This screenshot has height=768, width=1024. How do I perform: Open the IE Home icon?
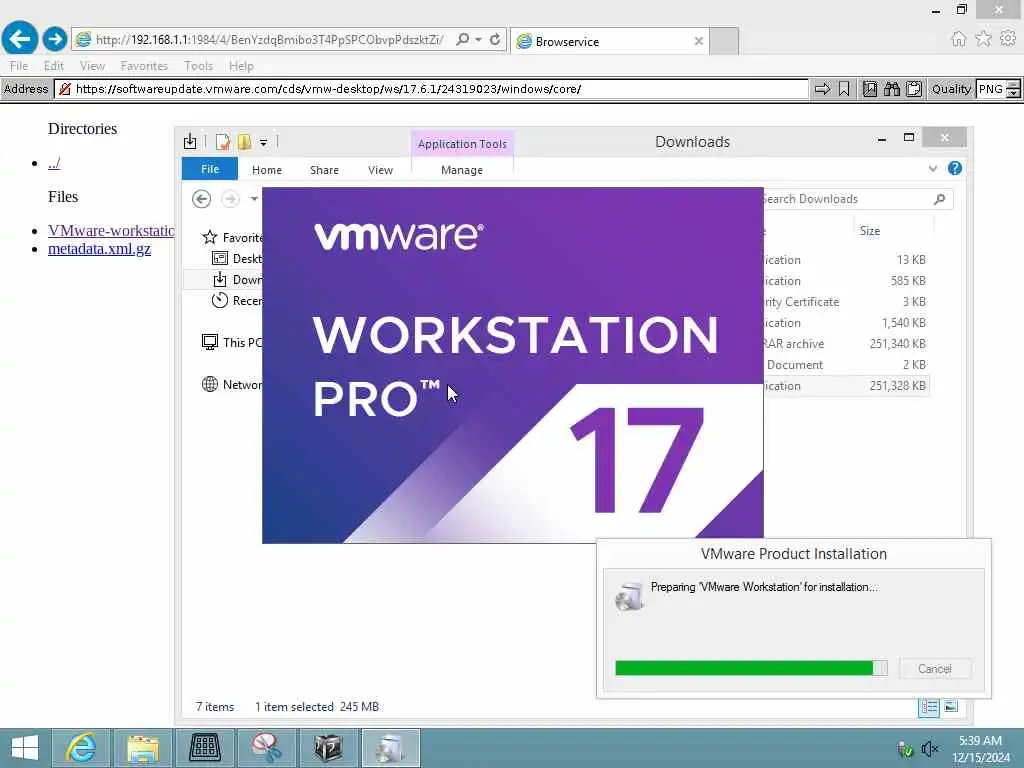point(958,39)
